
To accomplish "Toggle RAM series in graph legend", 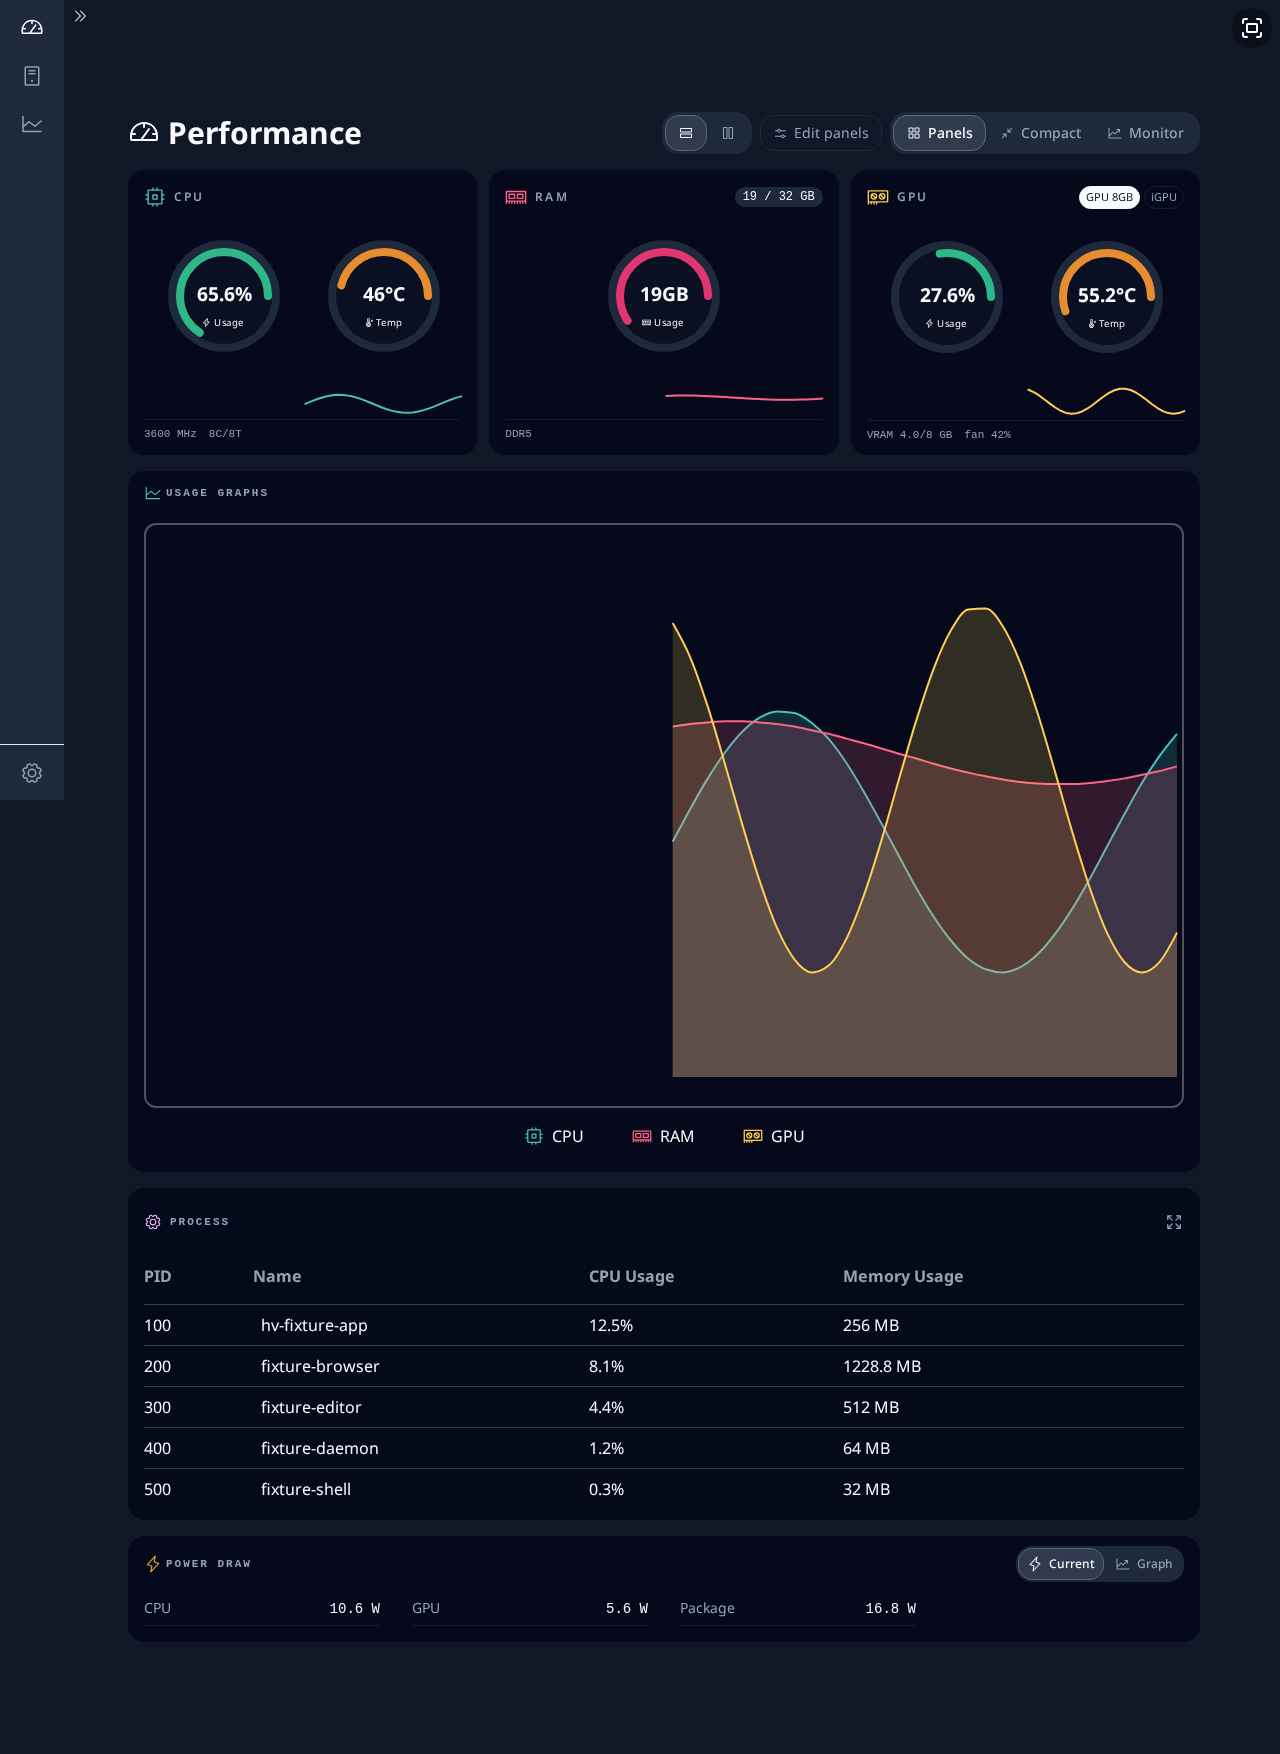I will (663, 1136).
